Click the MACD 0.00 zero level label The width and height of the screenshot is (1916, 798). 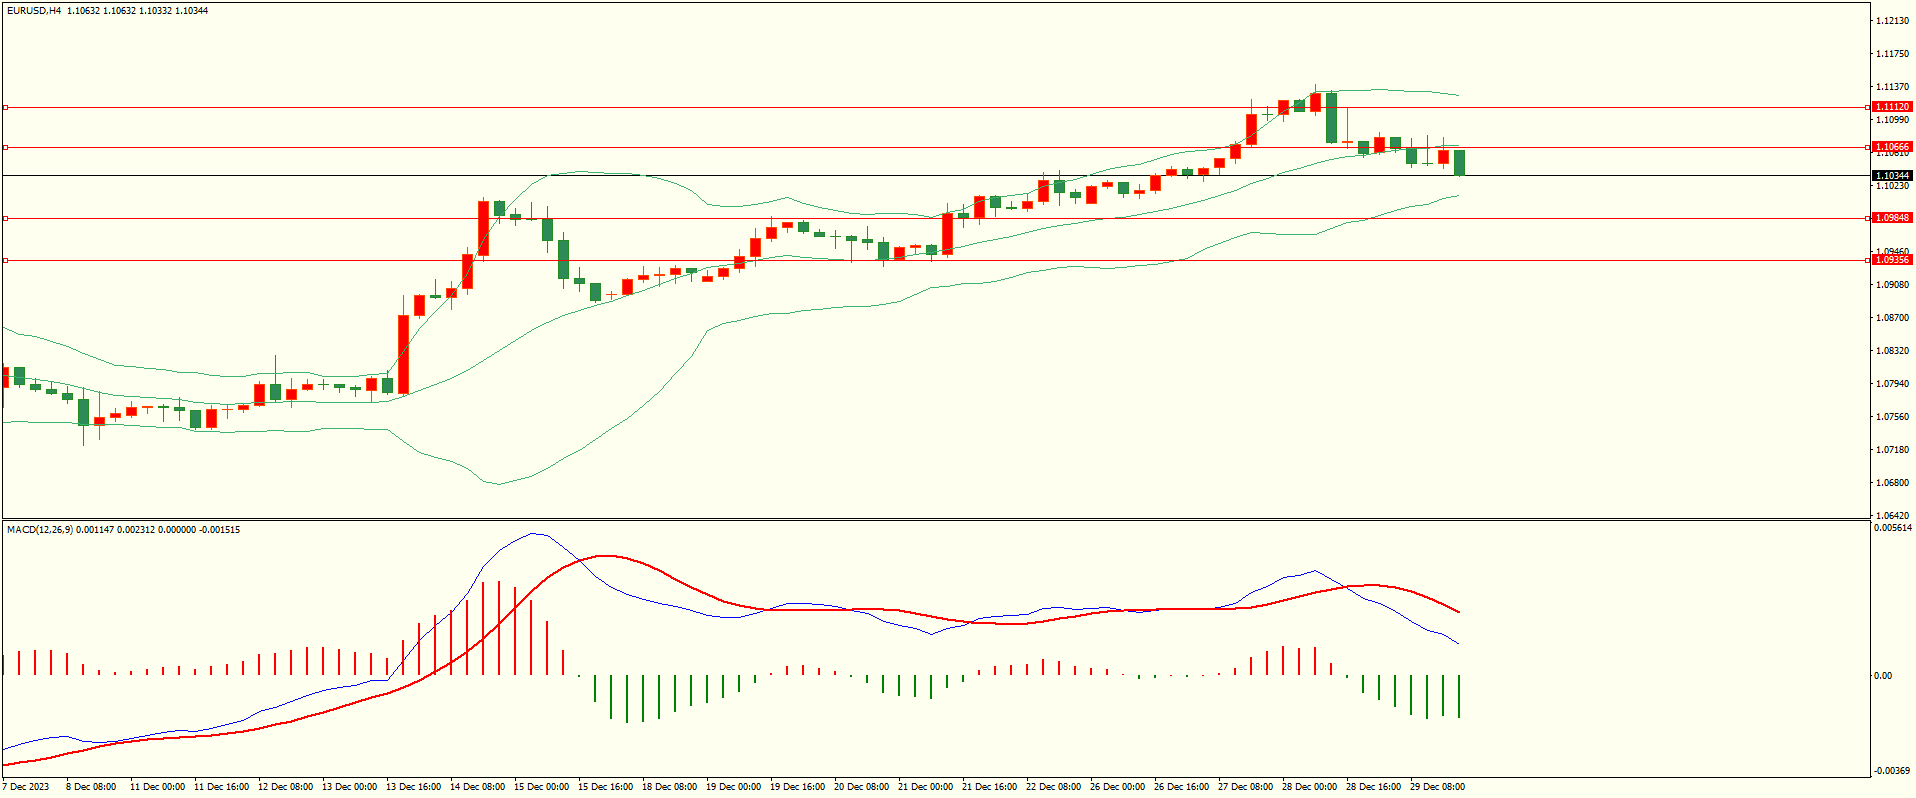tap(1883, 676)
